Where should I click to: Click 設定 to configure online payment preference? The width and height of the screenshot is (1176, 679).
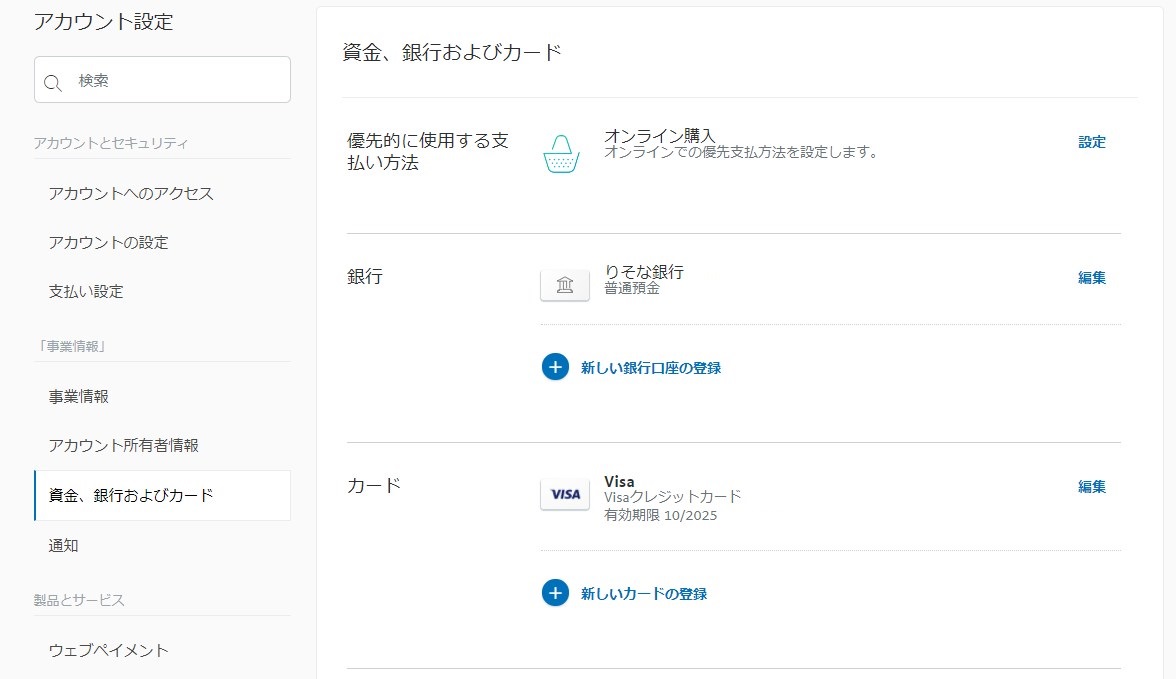click(x=1092, y=142)
